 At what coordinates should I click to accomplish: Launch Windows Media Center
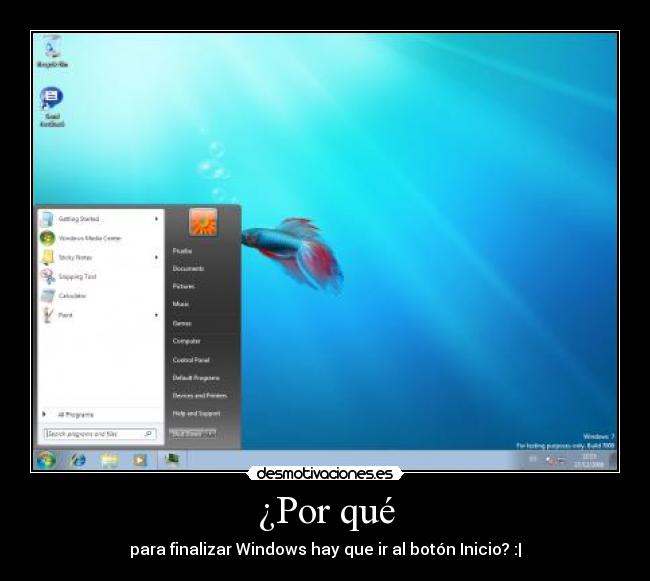(100, 238)
